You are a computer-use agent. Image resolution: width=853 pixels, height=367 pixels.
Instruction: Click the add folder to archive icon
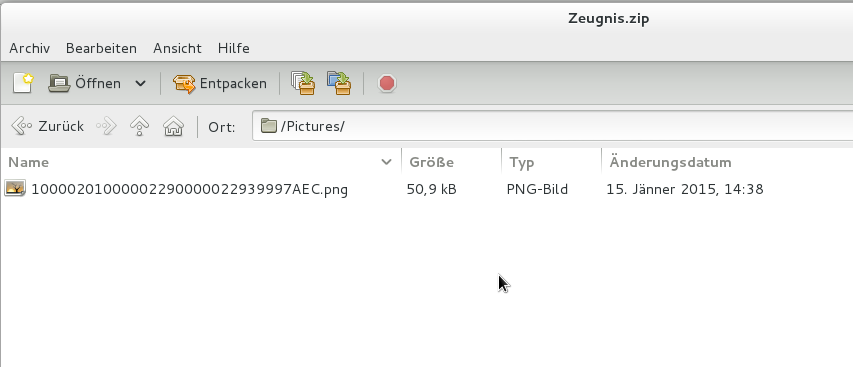(339, 83)
